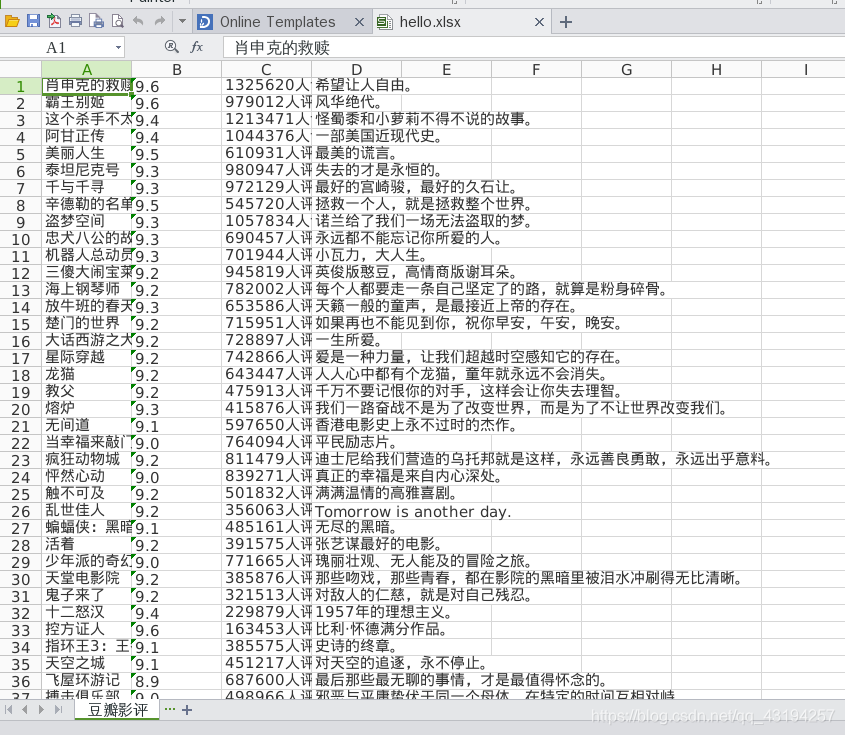
Task: Select cell 乱世佳人
Action: 87,511
